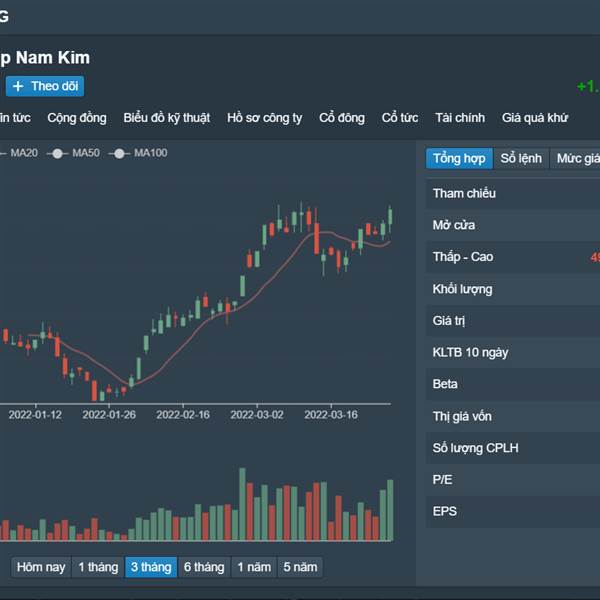Click the Beta row label

tap(445, 384)
